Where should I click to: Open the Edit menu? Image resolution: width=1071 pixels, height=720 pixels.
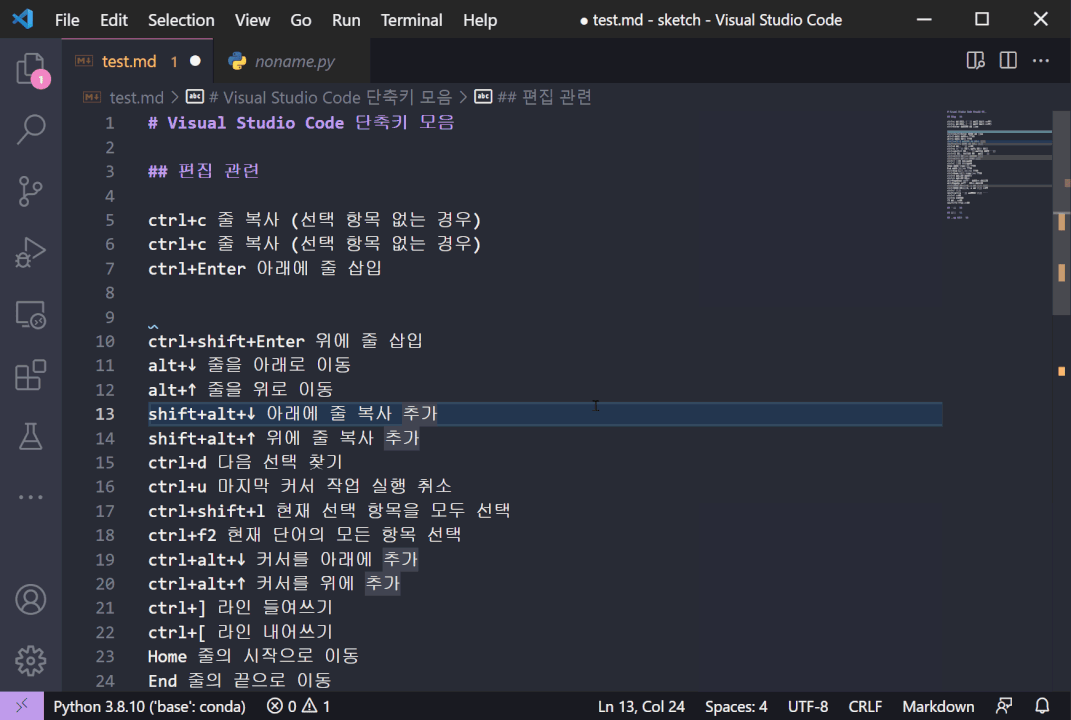click(x=113, y=20)
